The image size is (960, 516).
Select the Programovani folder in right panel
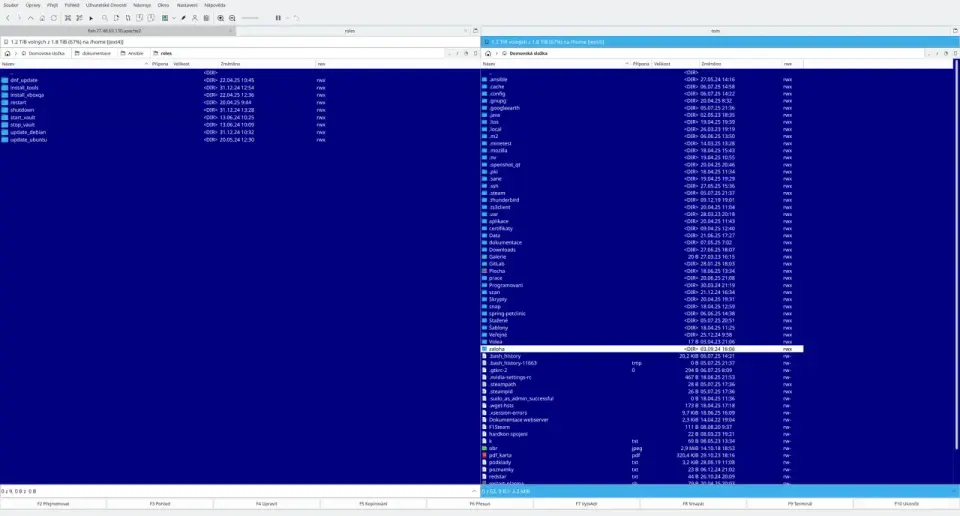pyautogui.click(x=506, y=285)
